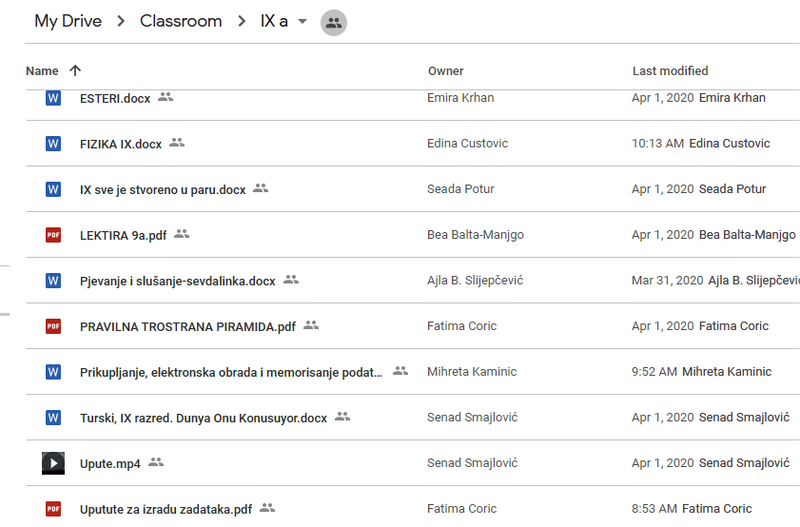Click the chevron between My Drive and Classroom
The width and height of the screenshot is (800, 527).
[119, 22]
